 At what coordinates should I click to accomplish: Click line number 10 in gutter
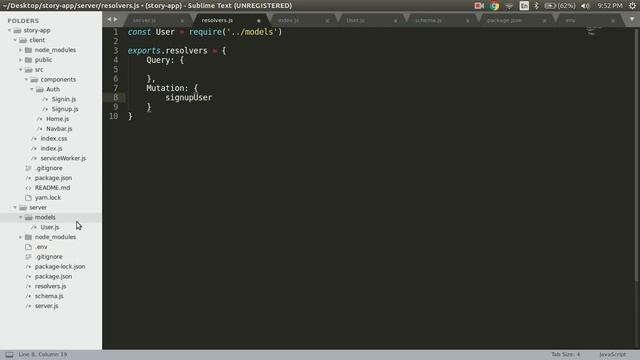pyautogui.click(x=113, y=116)
